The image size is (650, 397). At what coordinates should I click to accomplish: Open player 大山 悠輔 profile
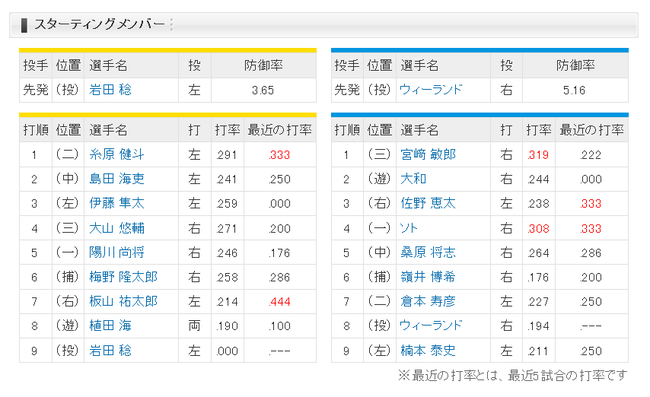(x=116, y=228)
